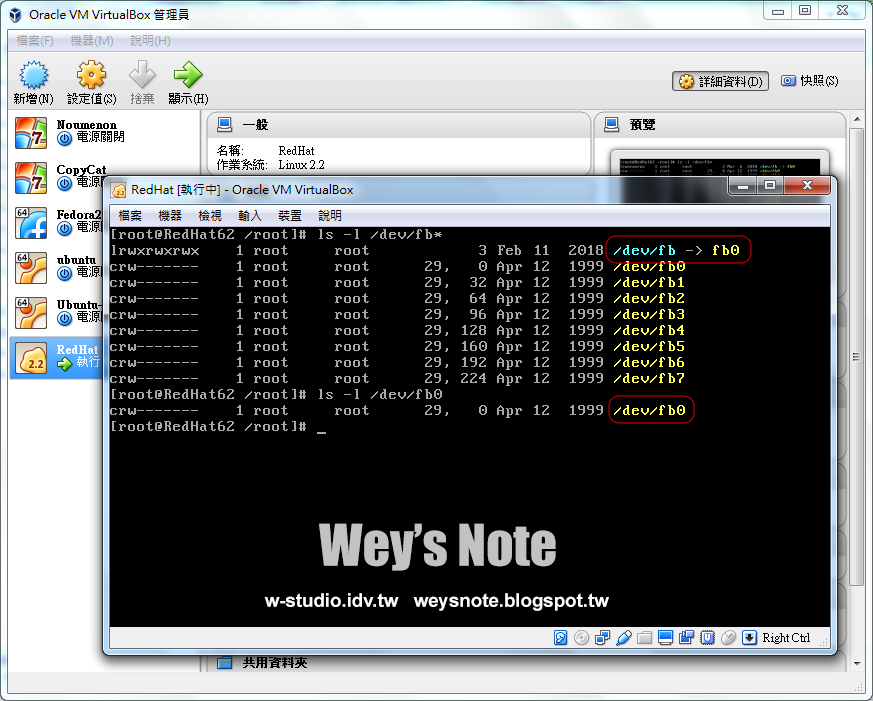Click the optical disc icon on status bar
The width and height of the screenshot is (873, 701).
[x=581, y=637]
